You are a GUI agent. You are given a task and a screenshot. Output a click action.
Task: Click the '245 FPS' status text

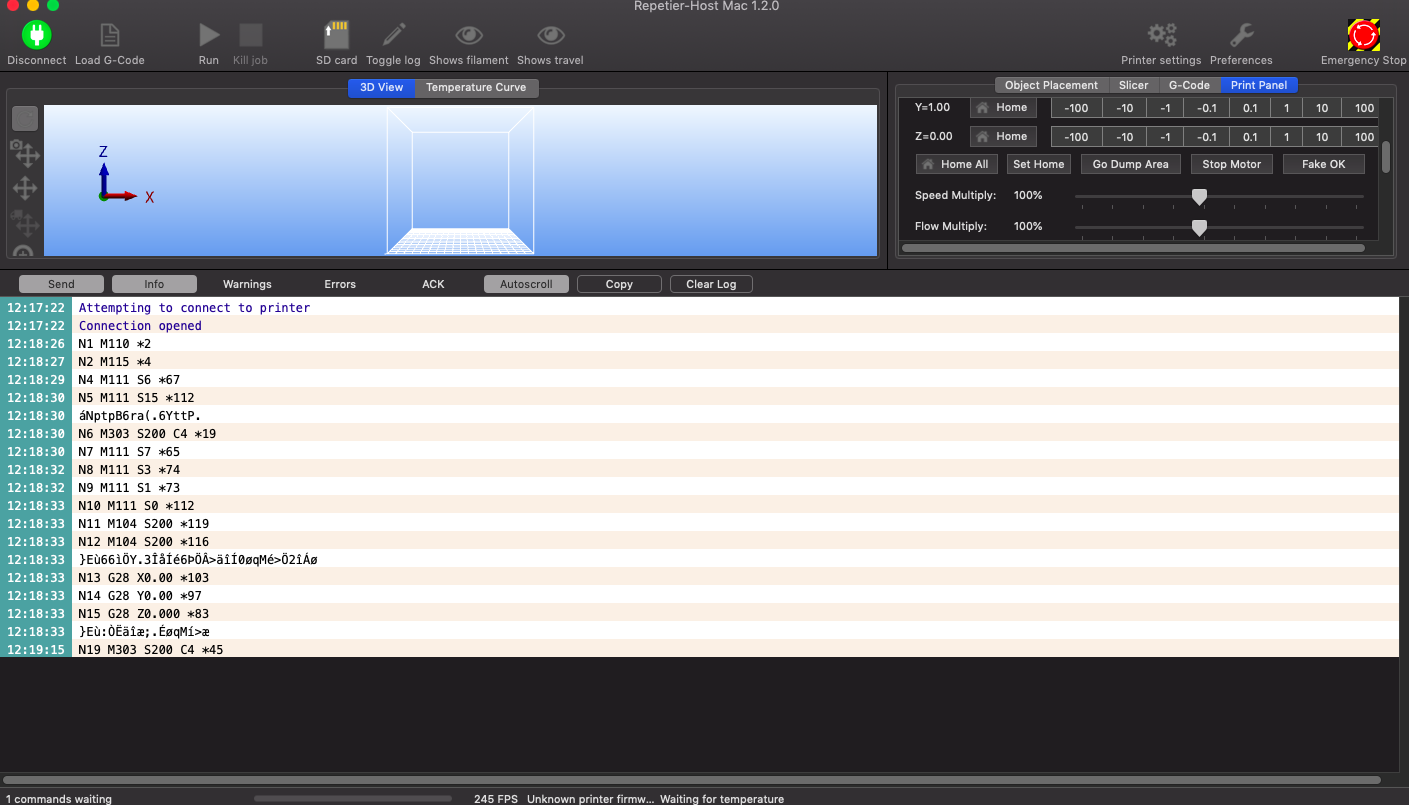496,799
